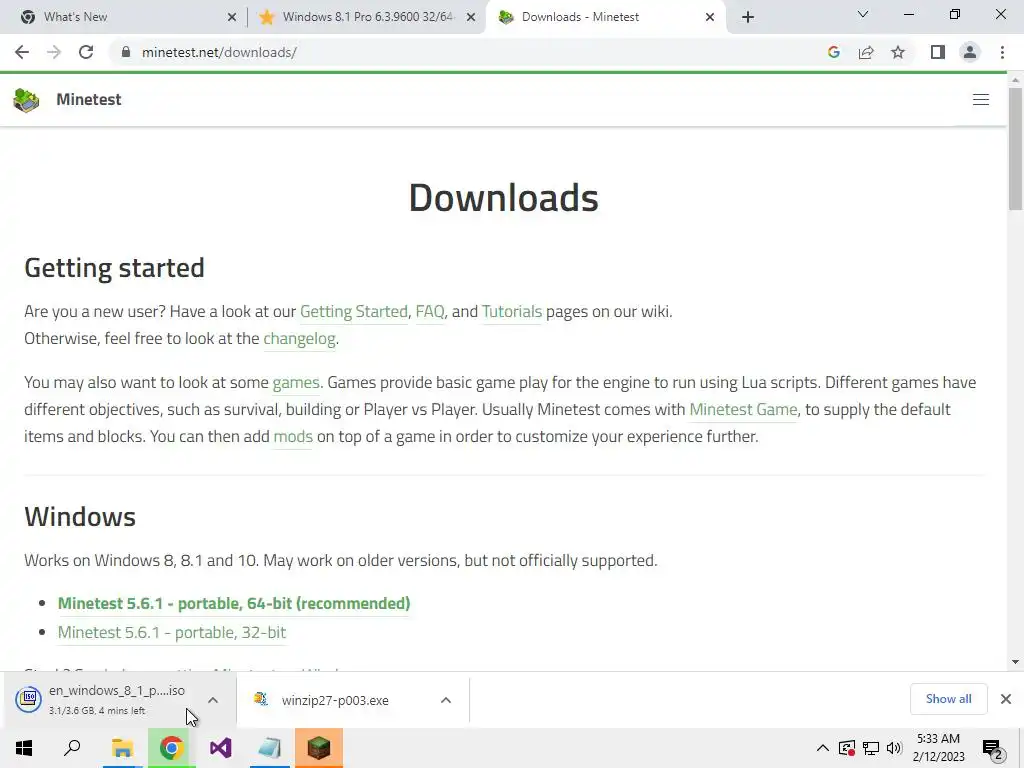Open Minetest block icon on taskbar
The image size is (1024, 768).
click(319, 748)
